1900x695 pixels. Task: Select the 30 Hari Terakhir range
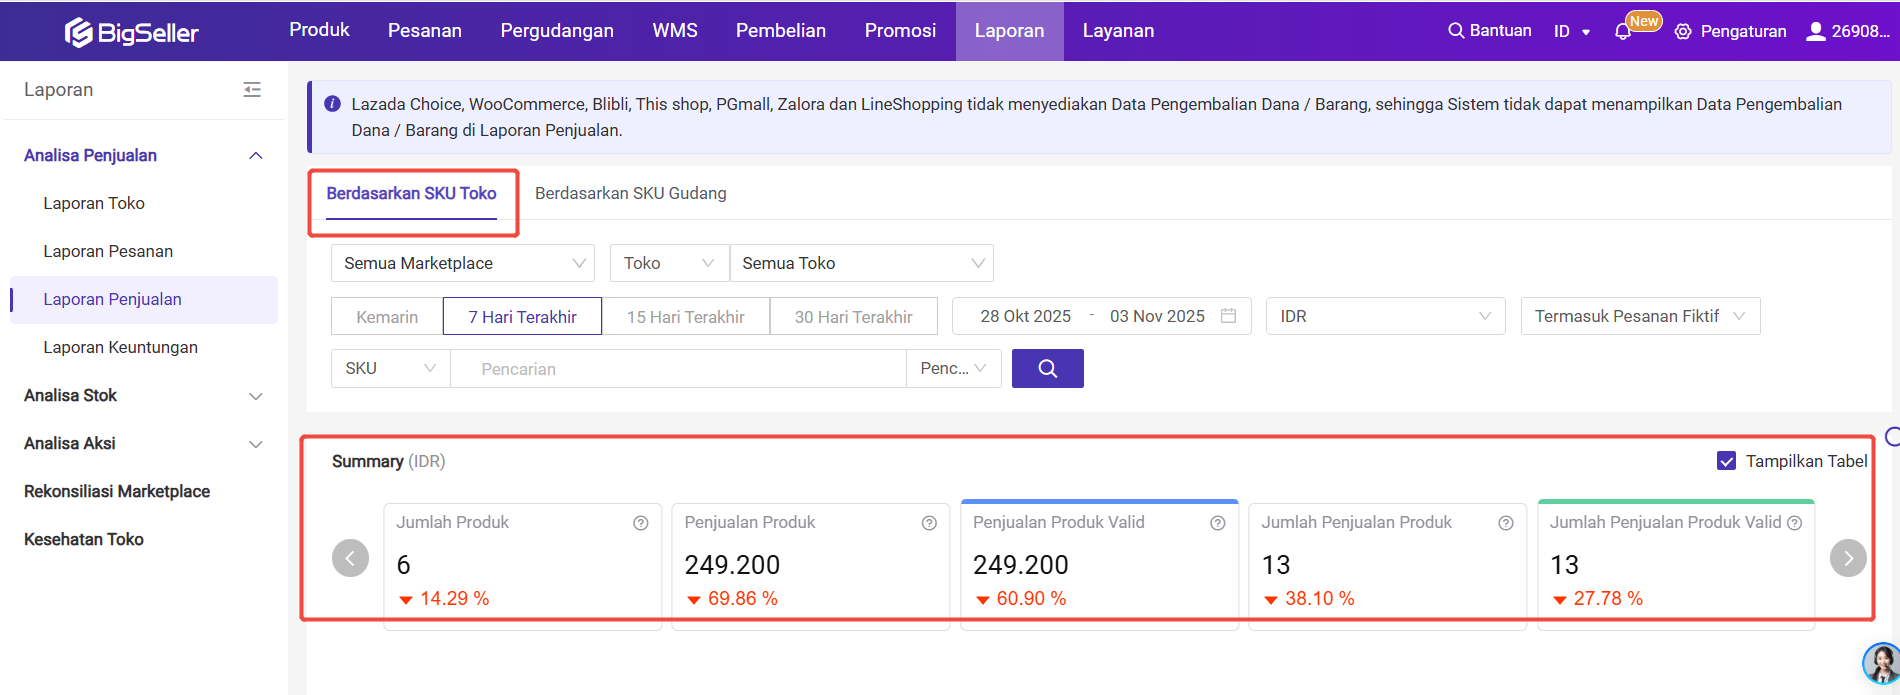[x=853, y=317]
